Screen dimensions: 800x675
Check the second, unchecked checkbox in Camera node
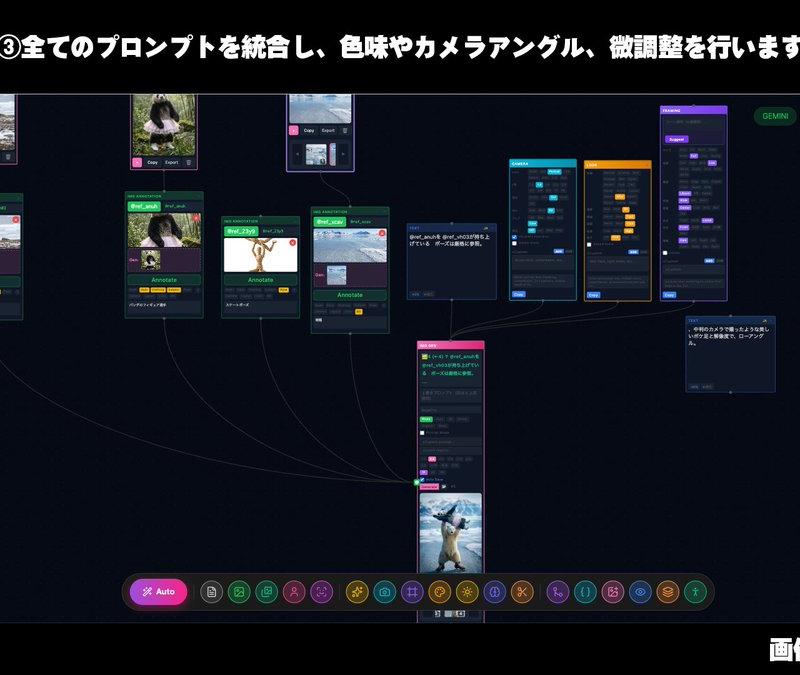pyautogui.click(x=514, y=243)
